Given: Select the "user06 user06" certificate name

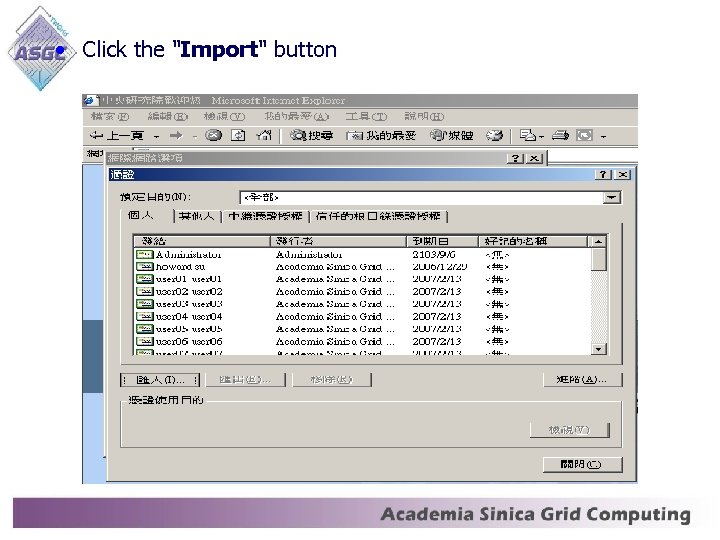Looking at the screenshot, I should [189, 341].
